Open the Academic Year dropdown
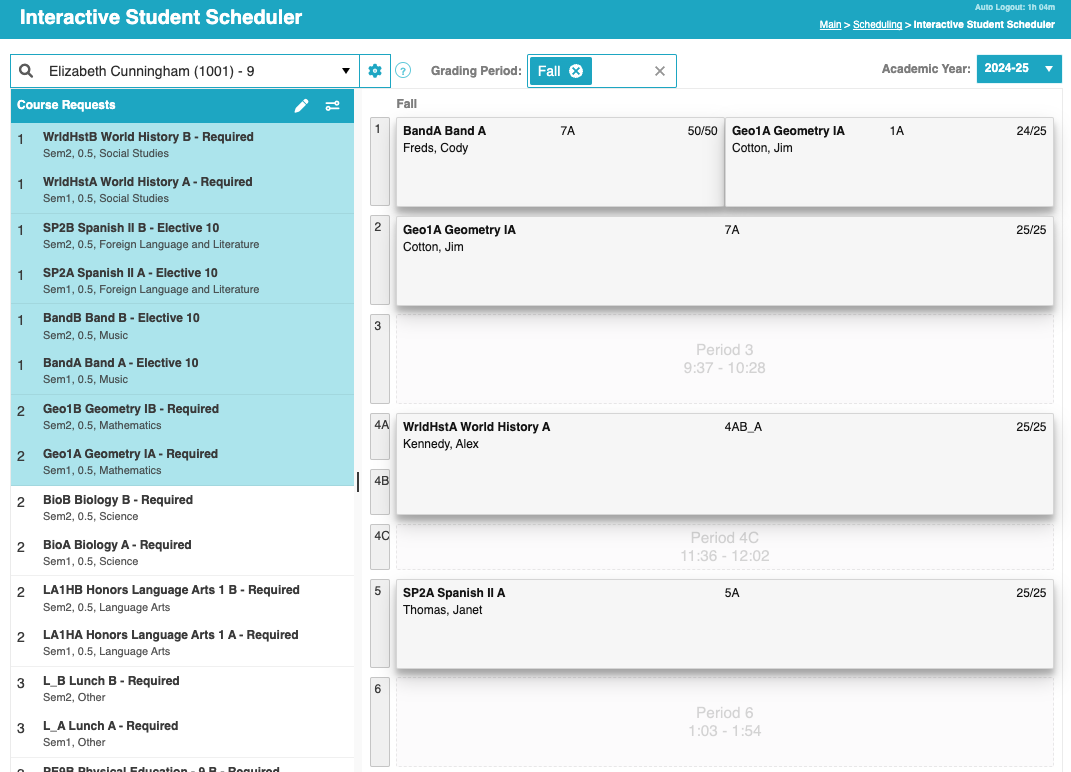1071x772 pixels. tap(1018, 69)
